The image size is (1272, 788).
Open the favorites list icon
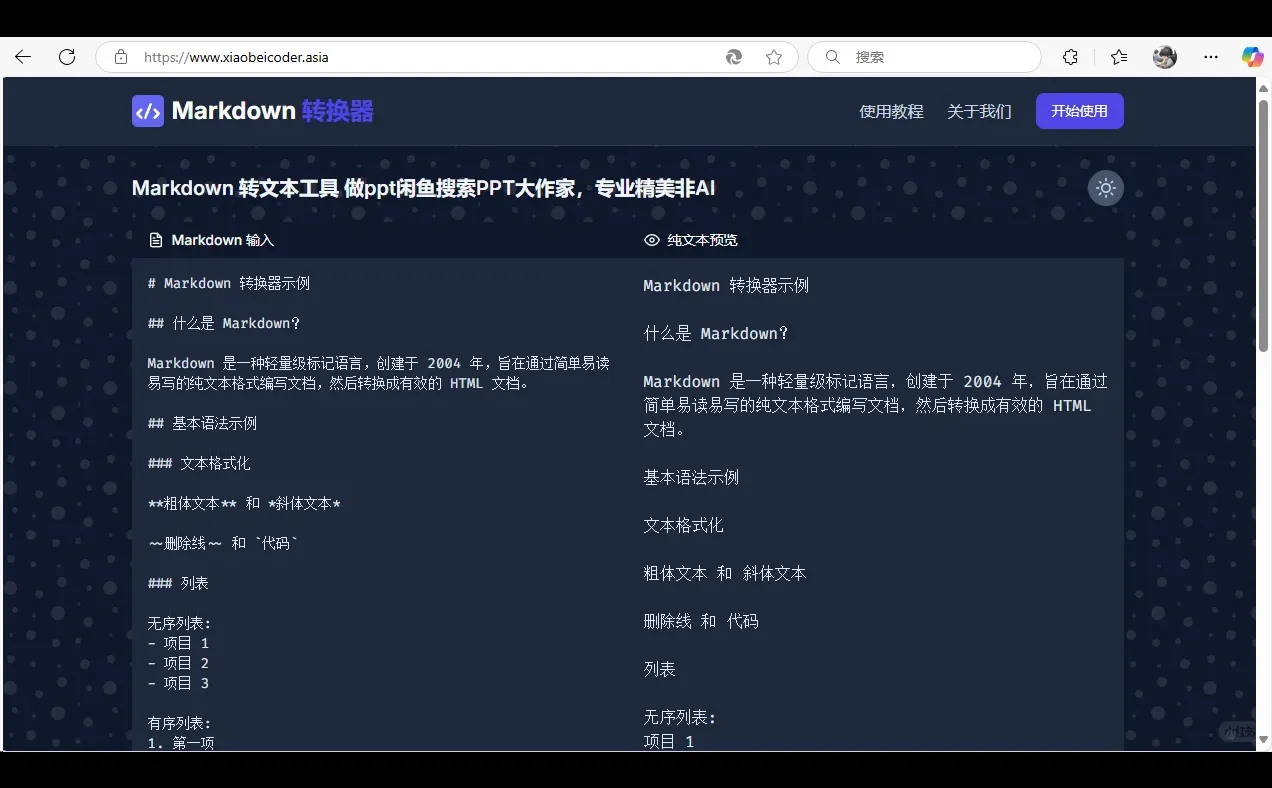pyautogui.click(x=1118, y=57)
